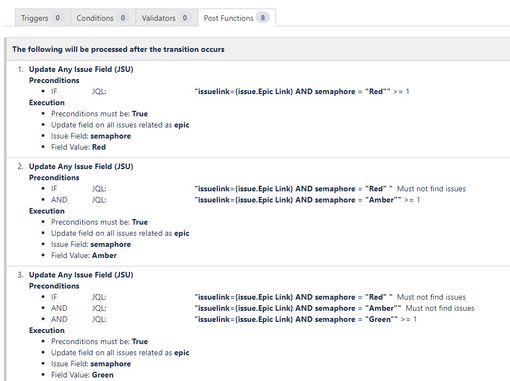Click 'Update field on all issues related as epic' in post function 2
Screen dimensions: 510x381
click(120, 233)
